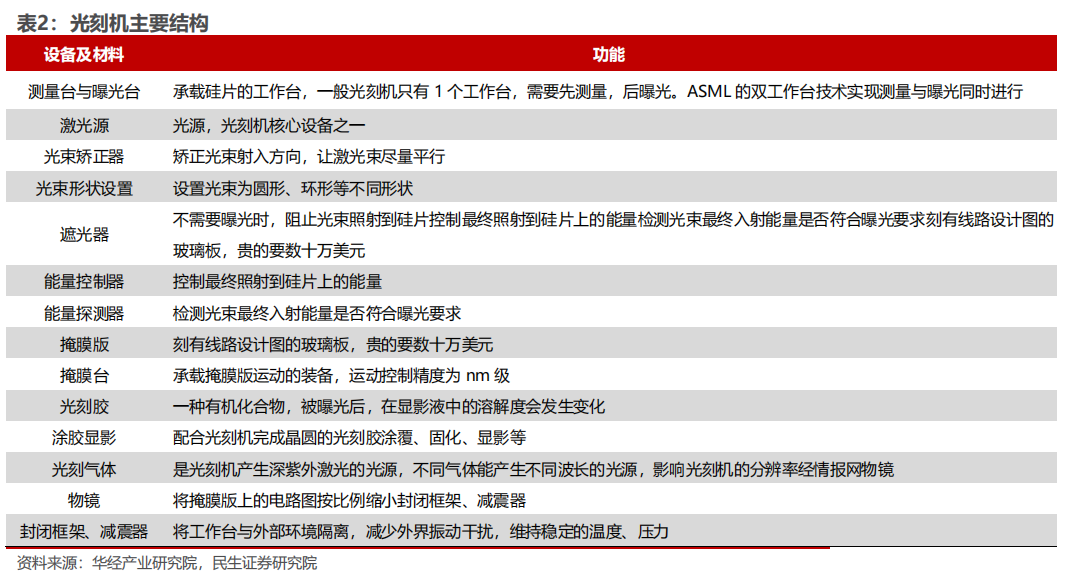Image resolution: width=1065 pixels, height=580 pixels.
Task: Click the text 将掩膜版上的电路图按比例缩小
Action: click(x=285, y=501)
